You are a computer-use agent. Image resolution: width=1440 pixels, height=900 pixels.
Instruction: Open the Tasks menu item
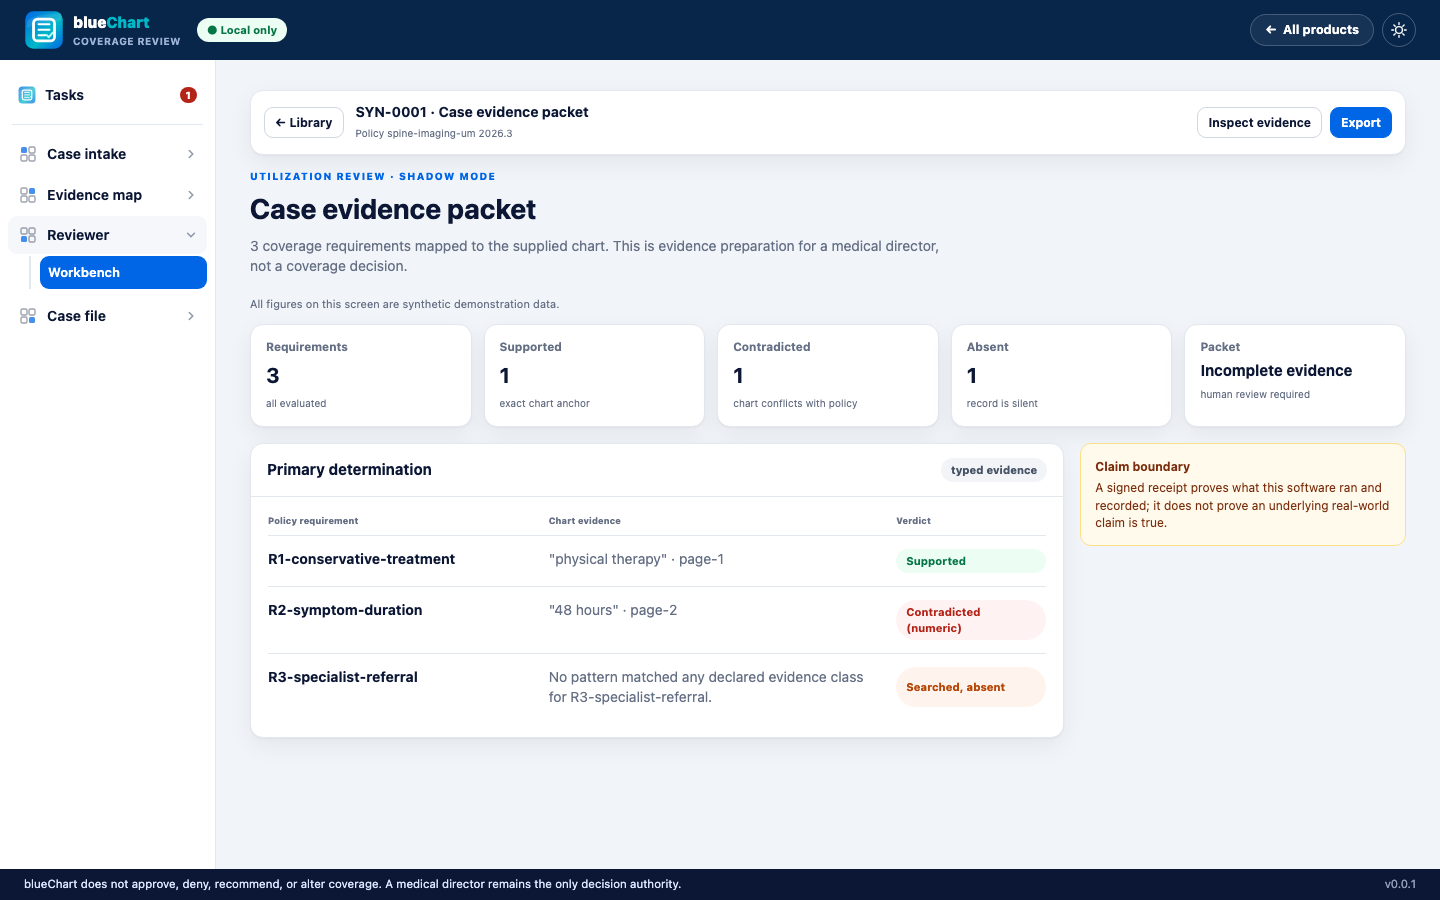coord(108,95)
